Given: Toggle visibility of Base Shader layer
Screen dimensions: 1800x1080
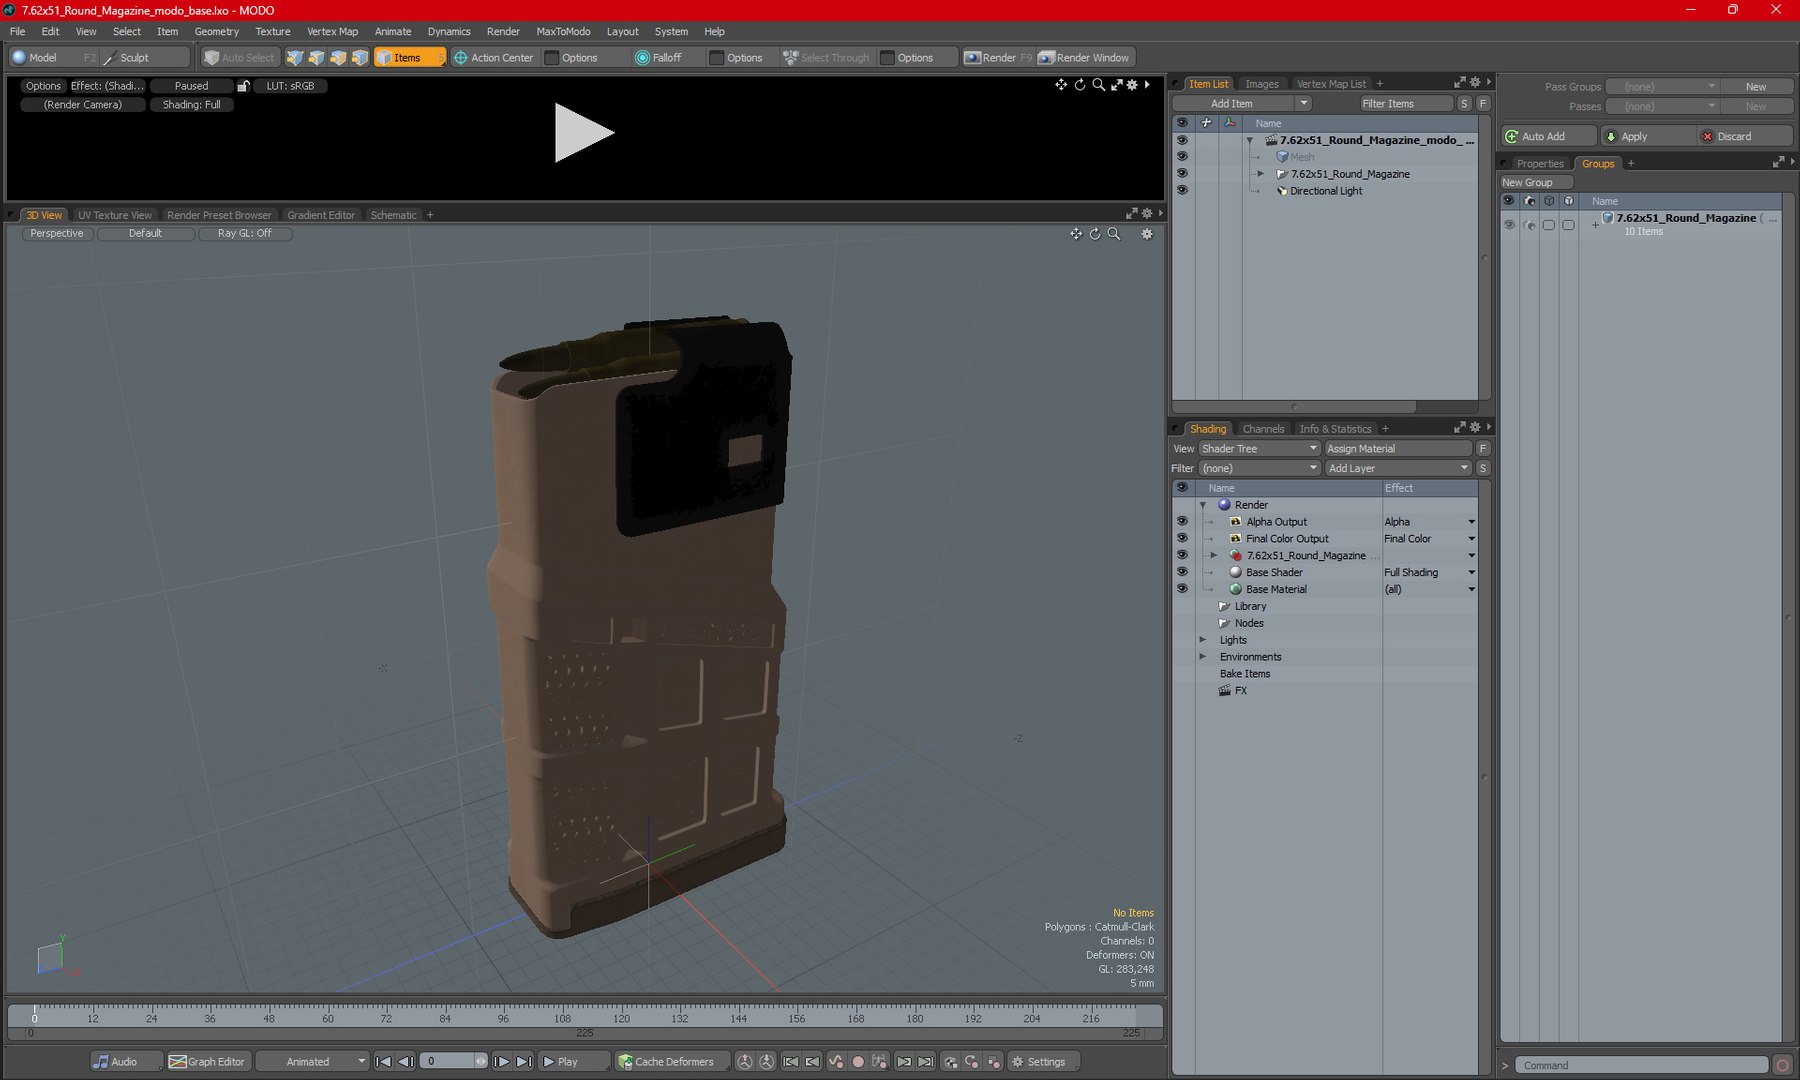Looking at the screenshot, I should tap(1182, 573).
